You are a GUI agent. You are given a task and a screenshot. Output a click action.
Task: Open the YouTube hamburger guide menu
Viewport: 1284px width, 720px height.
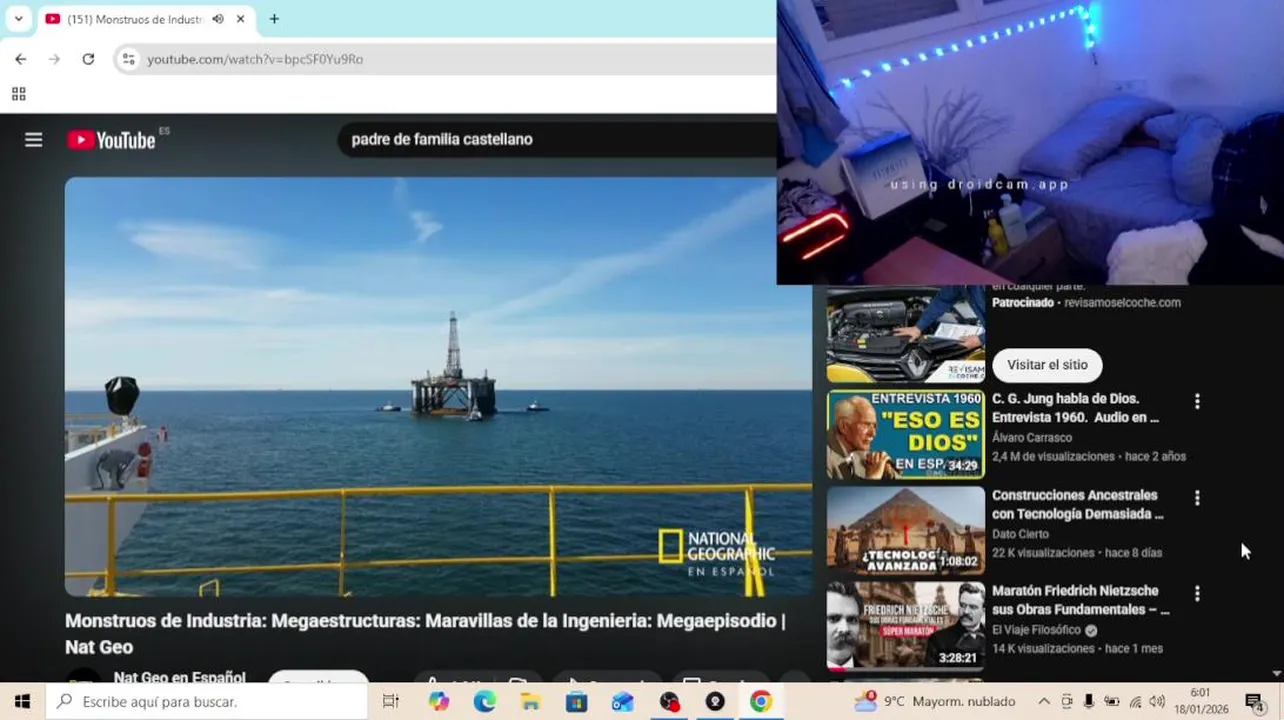[34, 140]
